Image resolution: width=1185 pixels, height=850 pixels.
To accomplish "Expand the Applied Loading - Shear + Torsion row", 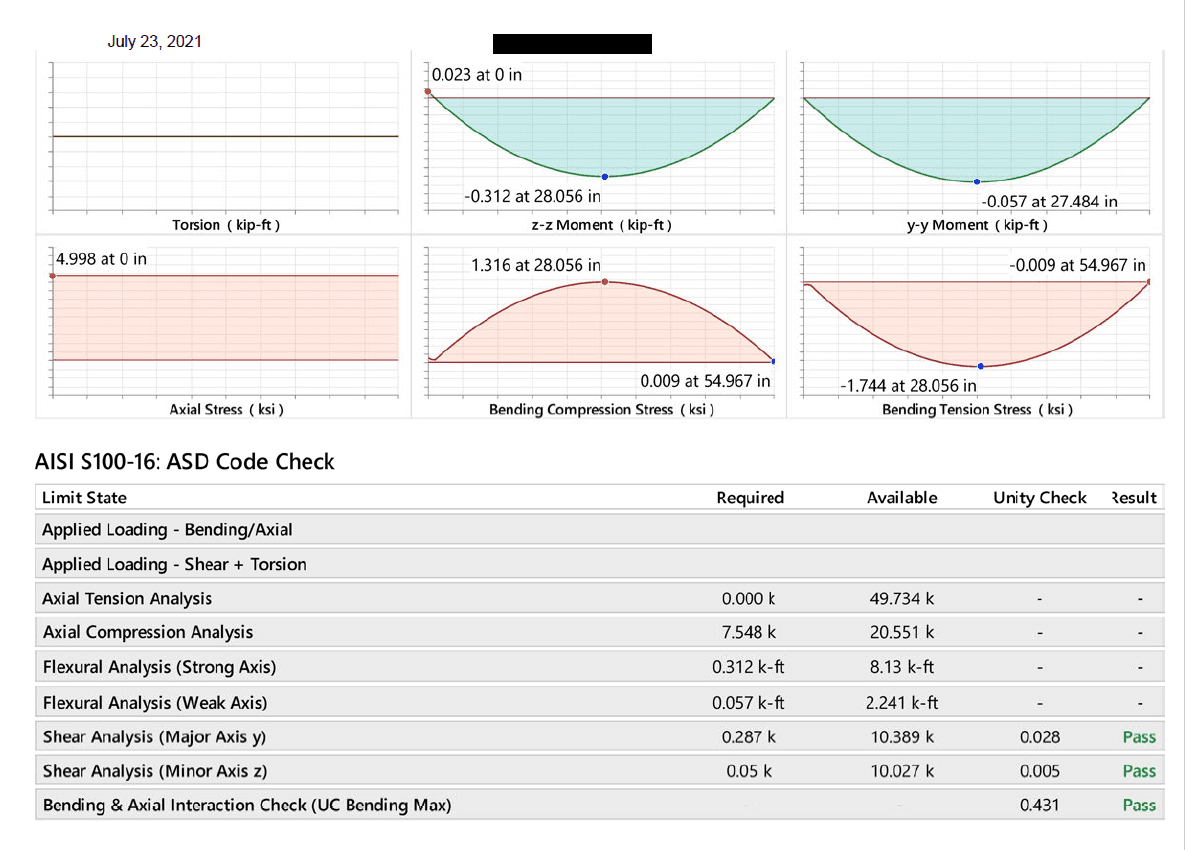I will pyautogui.click(x=174, y=564).
